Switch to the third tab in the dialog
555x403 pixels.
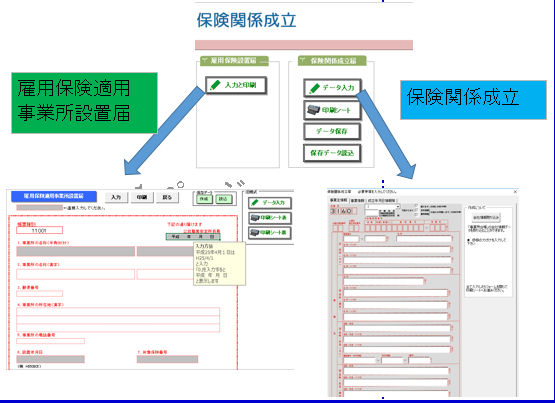[382, 201]
